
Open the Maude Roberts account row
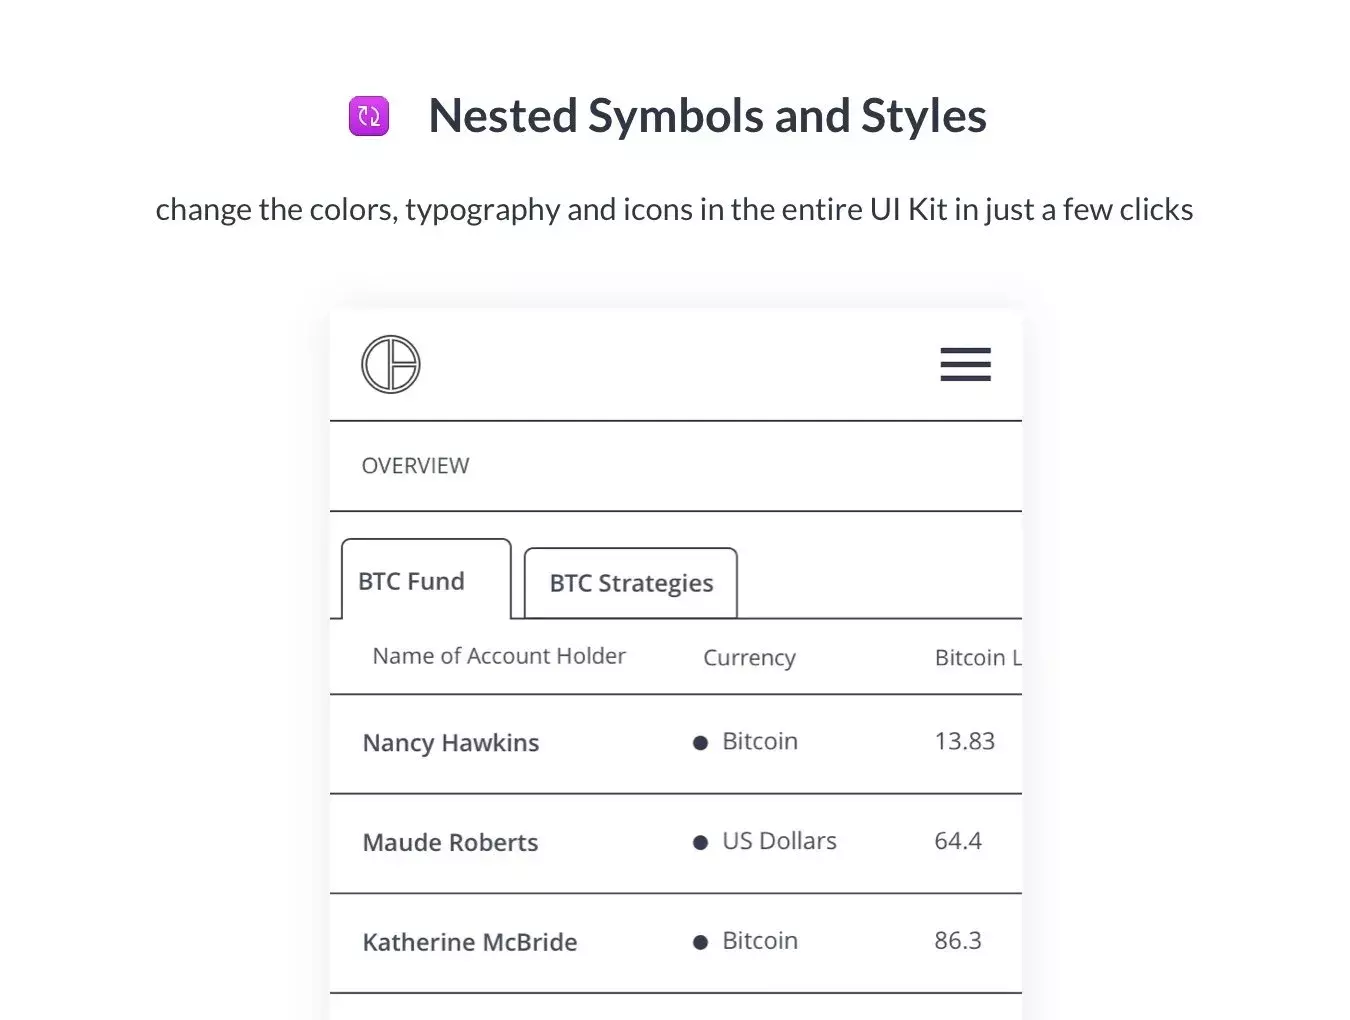pos(676,844)
